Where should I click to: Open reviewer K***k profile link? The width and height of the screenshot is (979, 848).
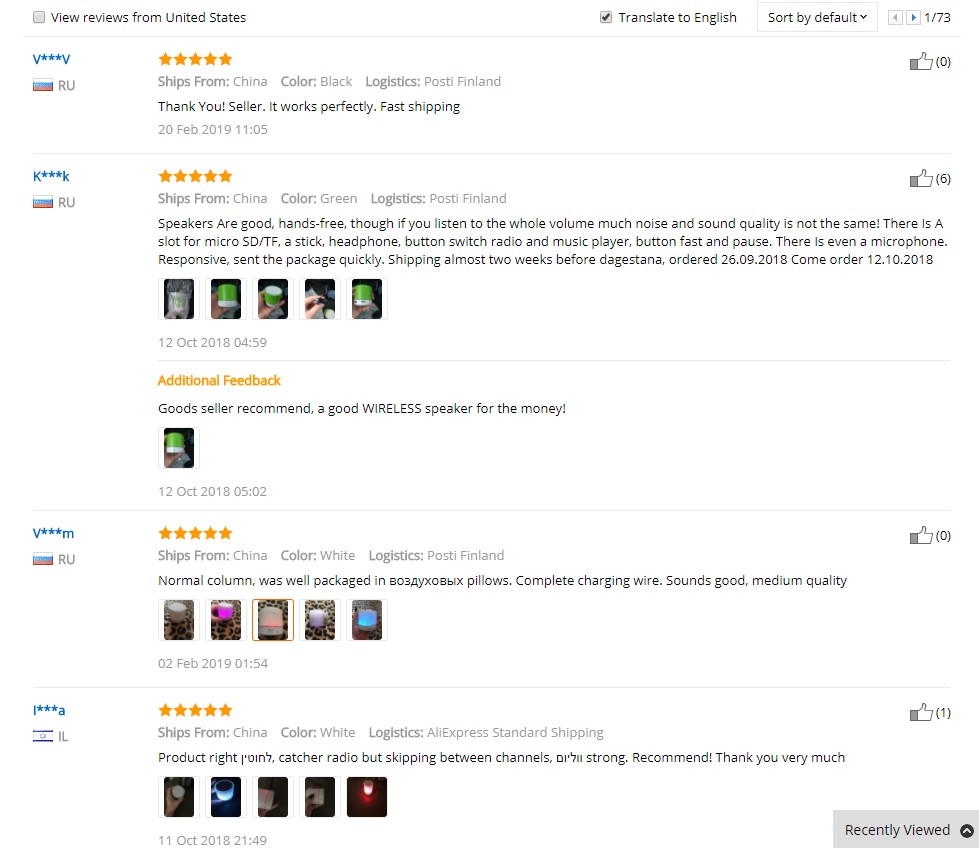pos(51,176)
